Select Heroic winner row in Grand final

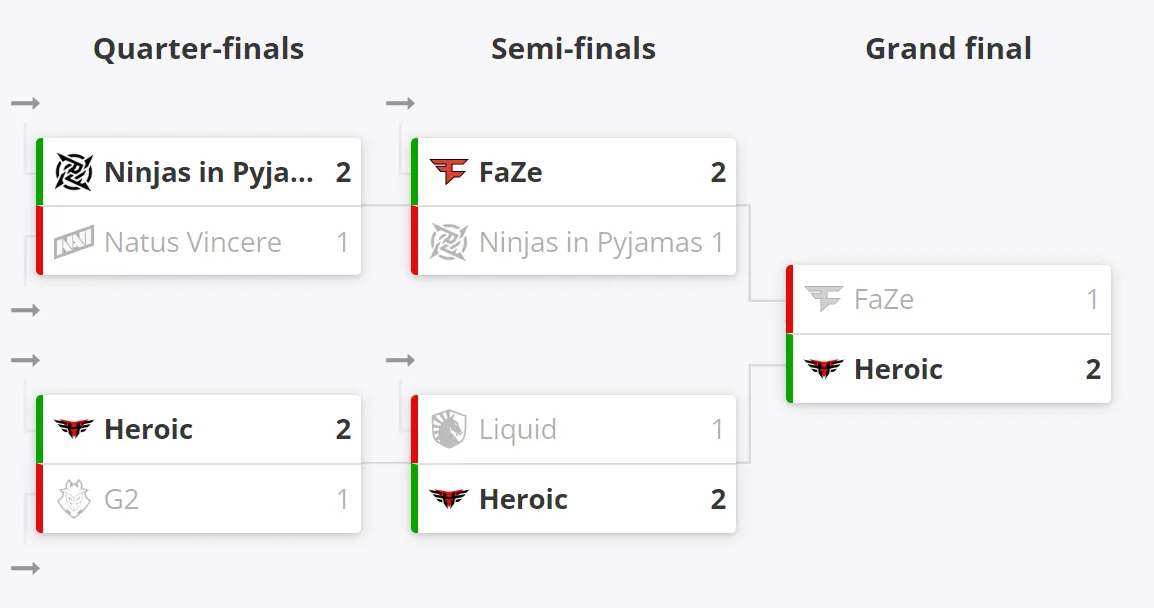949,369
